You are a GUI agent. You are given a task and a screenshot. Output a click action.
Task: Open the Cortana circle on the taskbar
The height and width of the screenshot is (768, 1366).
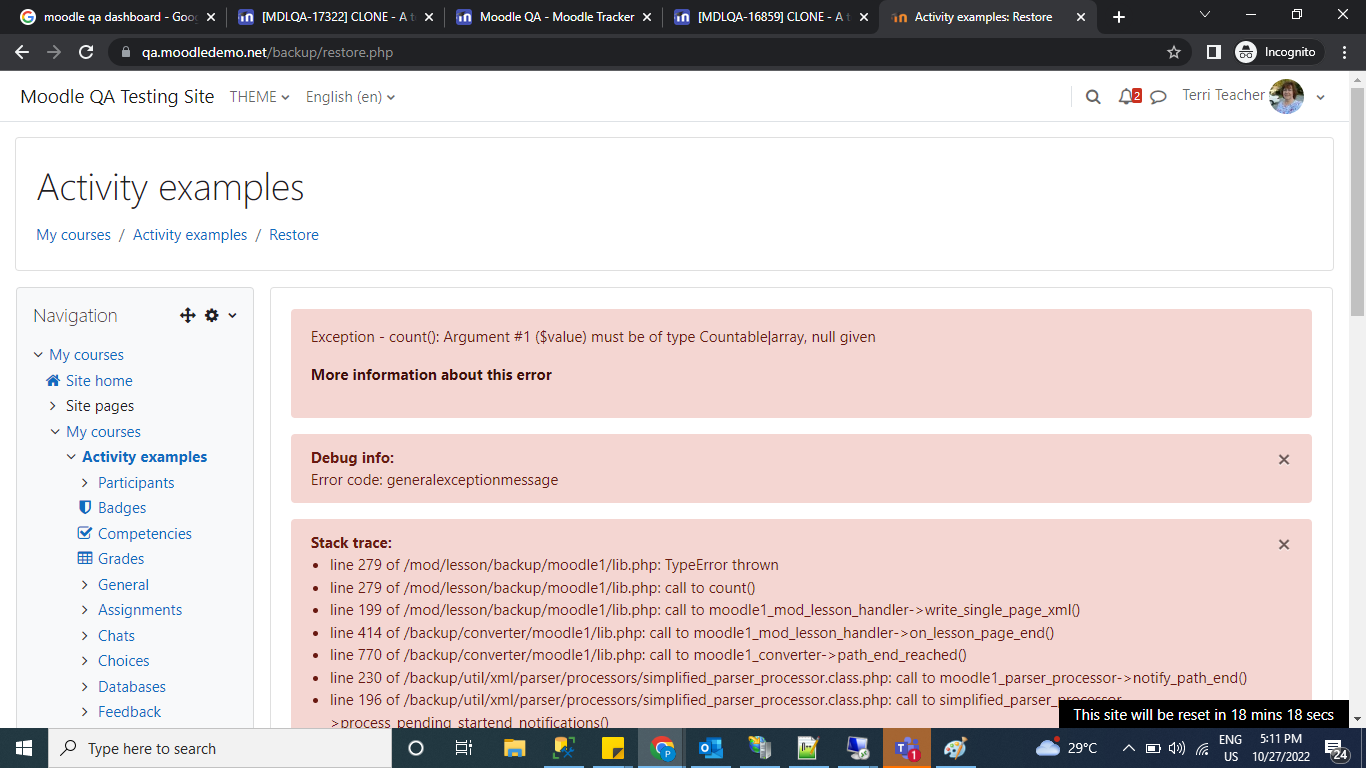pos(416,748)
